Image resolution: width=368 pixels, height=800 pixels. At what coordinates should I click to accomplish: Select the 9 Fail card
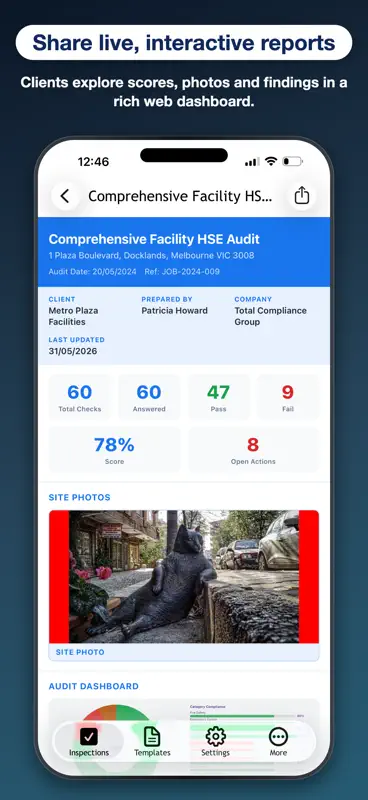tap(288, 397)
